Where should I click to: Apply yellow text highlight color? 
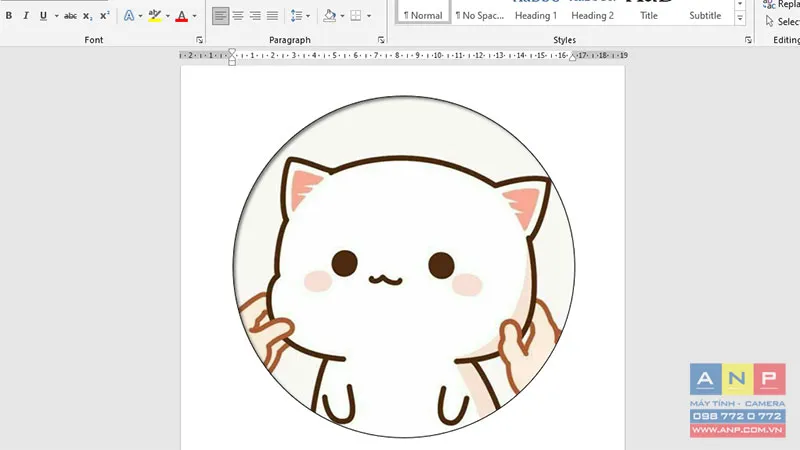pos(154,16)
